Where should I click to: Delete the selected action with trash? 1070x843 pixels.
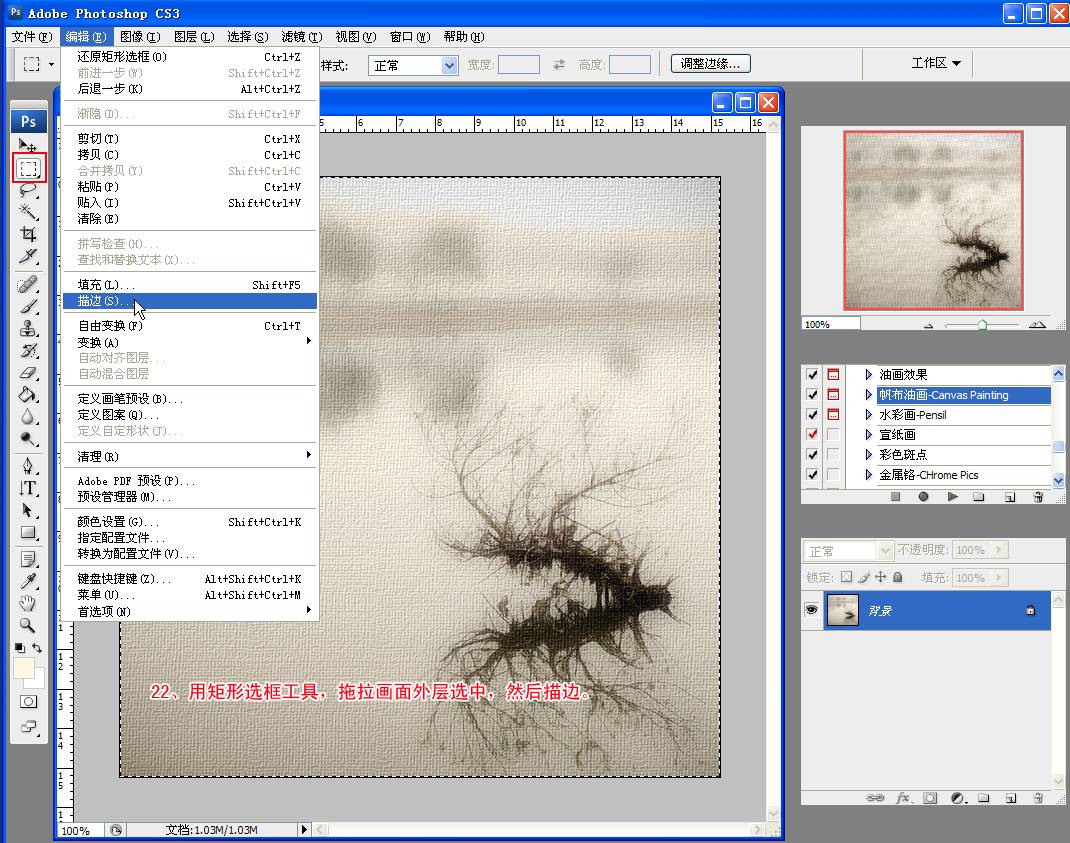pos(1038,497)
